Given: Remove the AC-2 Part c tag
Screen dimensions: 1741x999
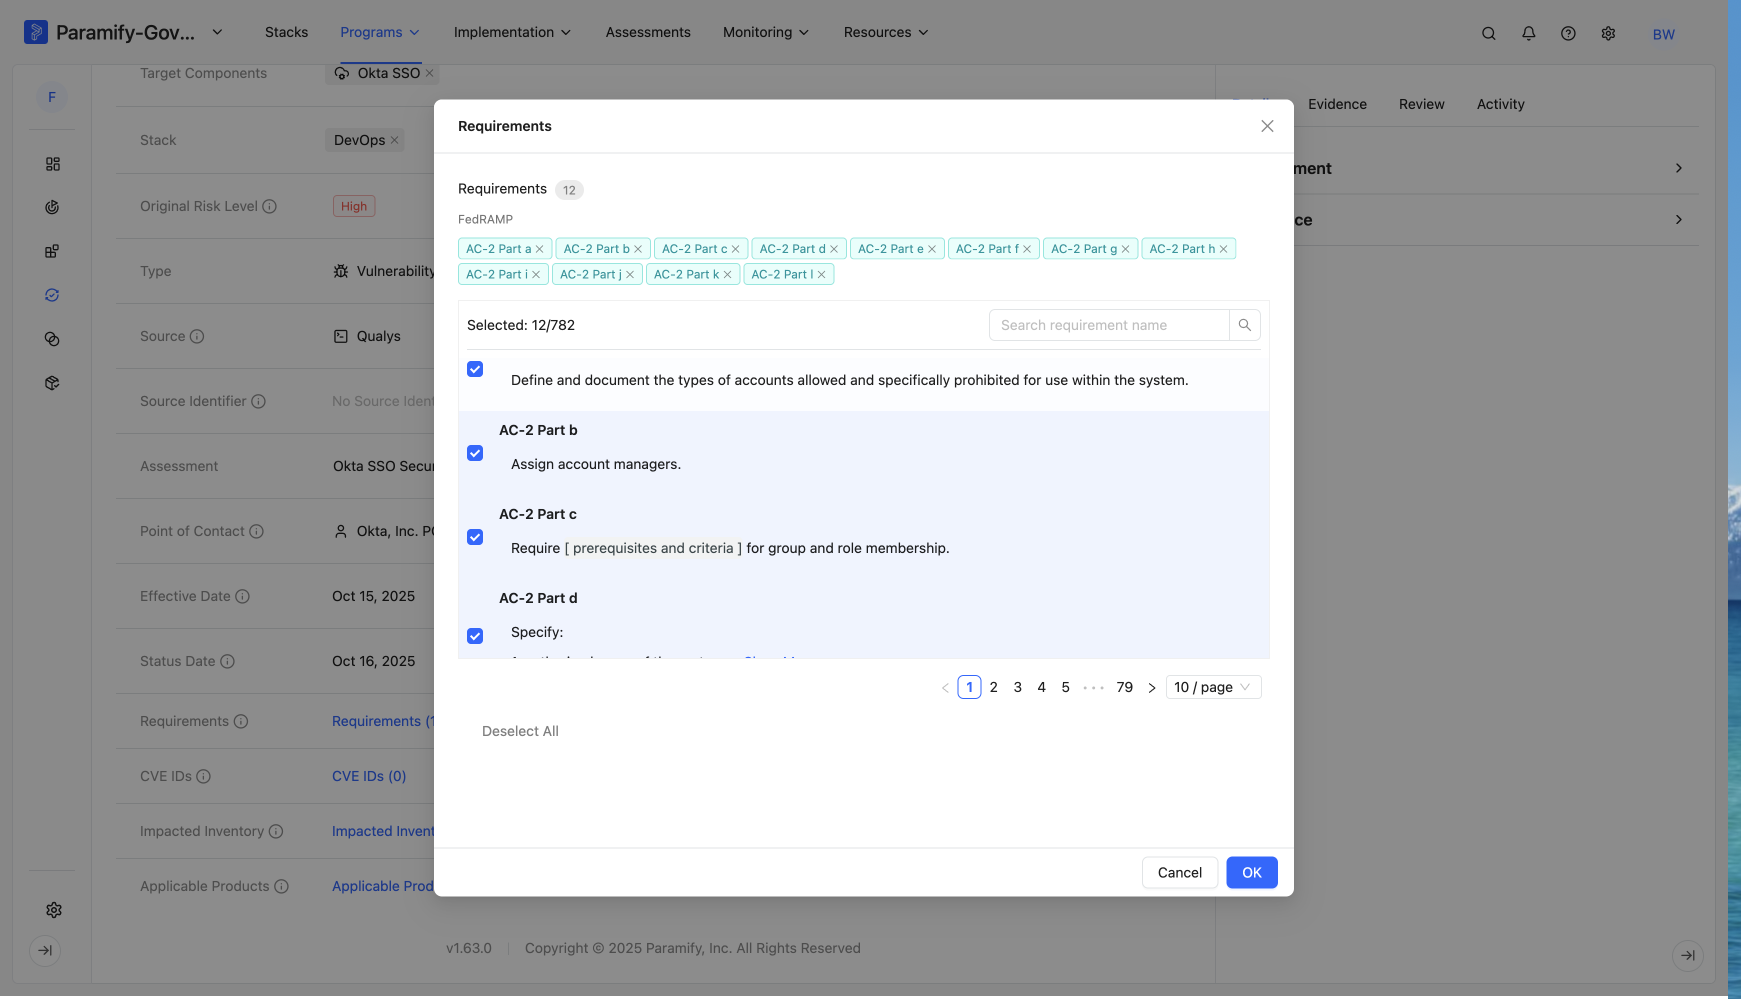Looking at the screenshot, I should (x=735, y=249).
